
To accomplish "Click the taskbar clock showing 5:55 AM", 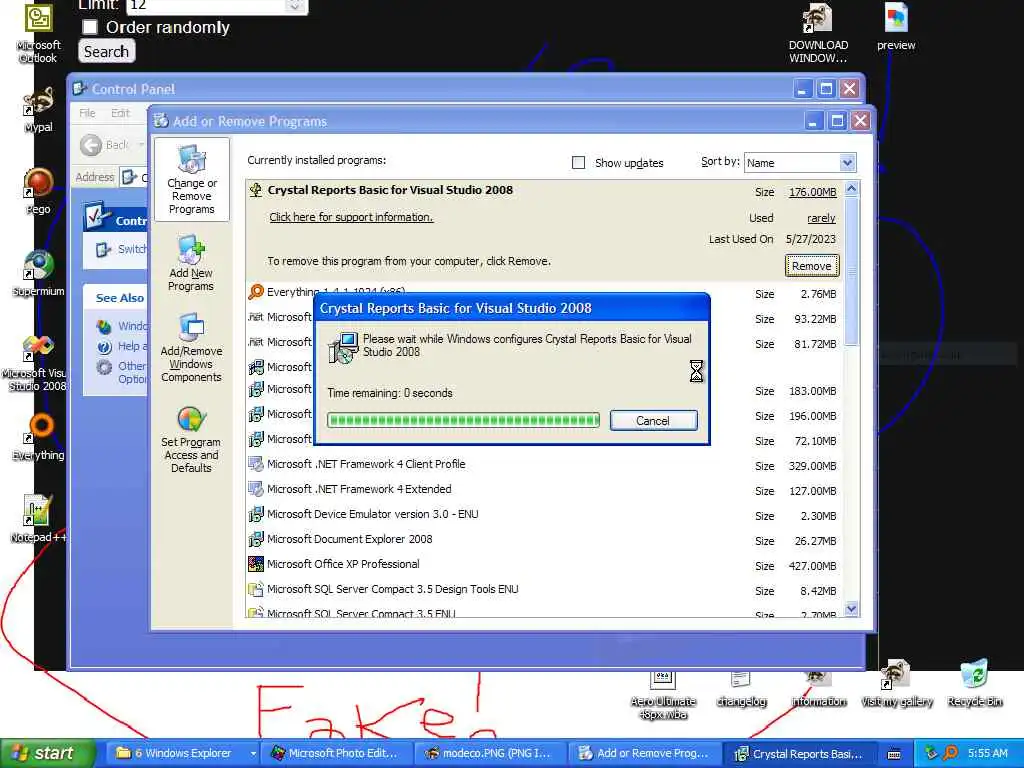I will (x=987, y=754).
